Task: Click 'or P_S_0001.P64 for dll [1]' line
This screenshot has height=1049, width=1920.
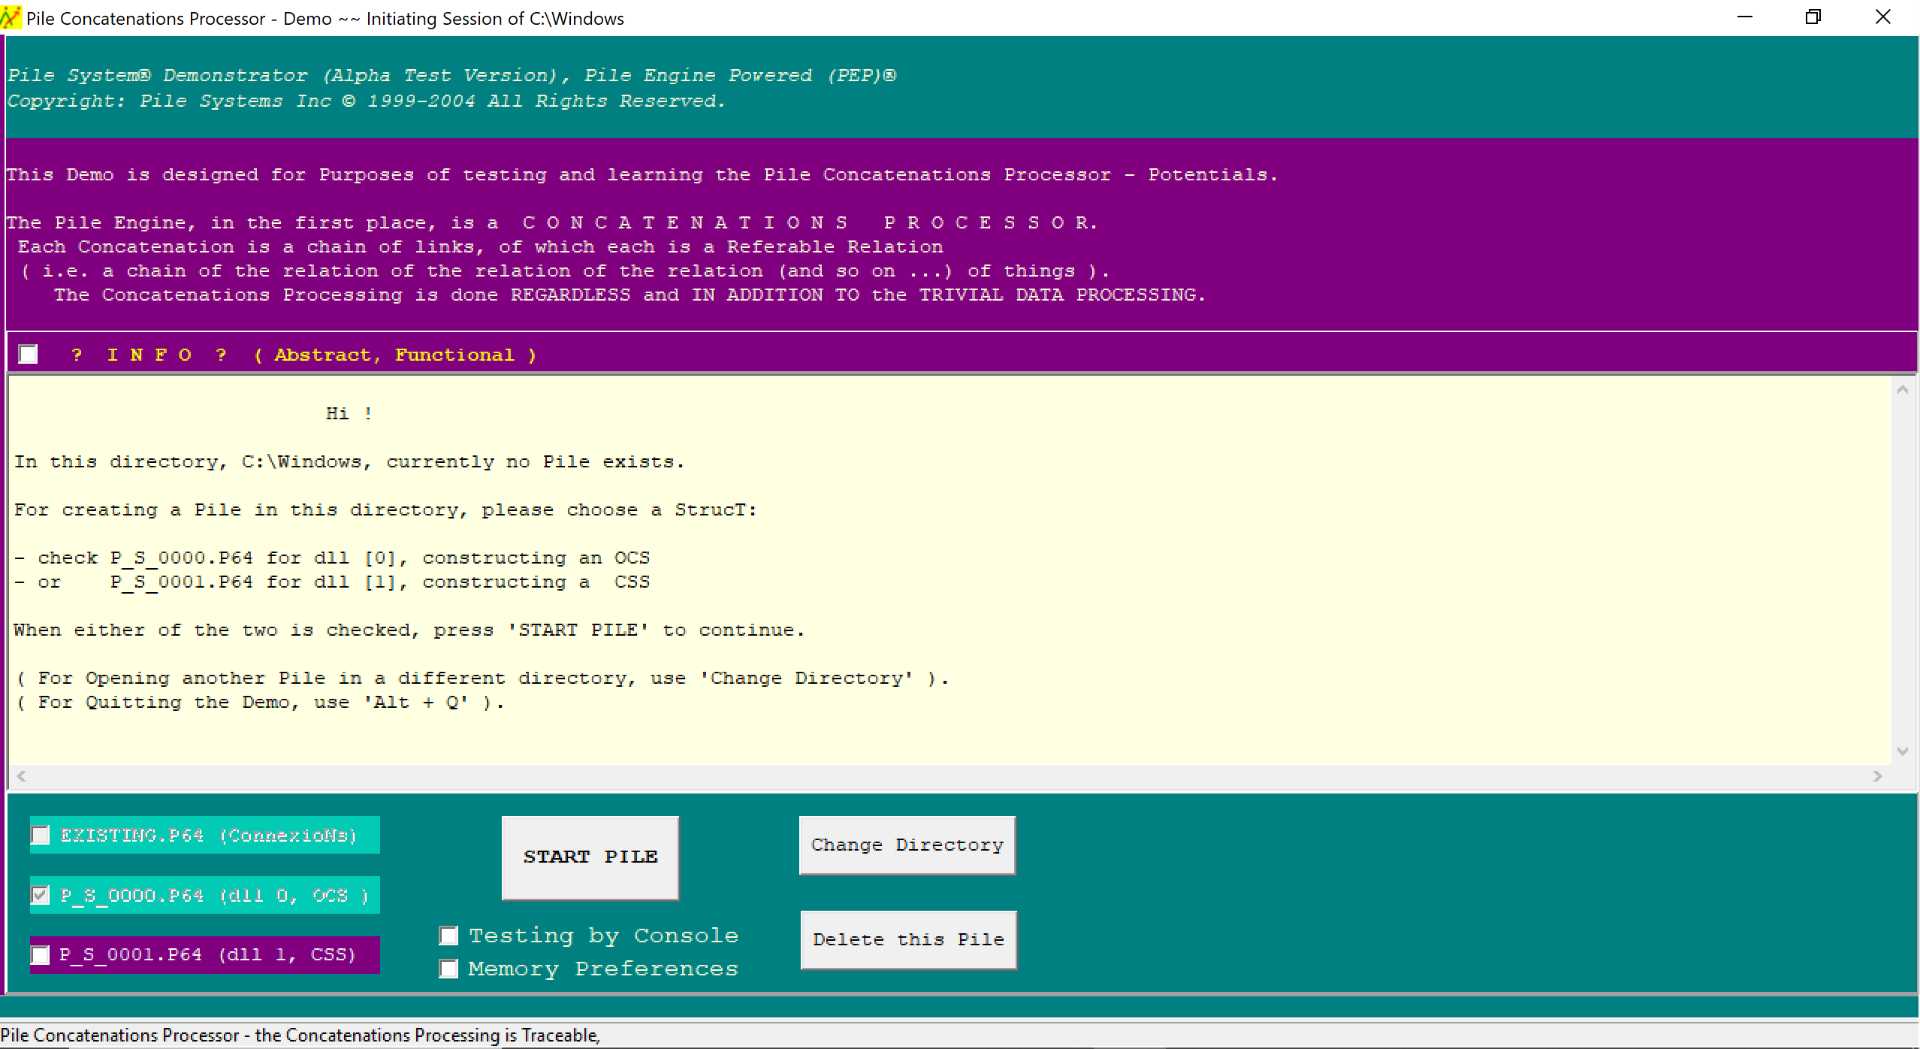Action: (x=332, y=582)
